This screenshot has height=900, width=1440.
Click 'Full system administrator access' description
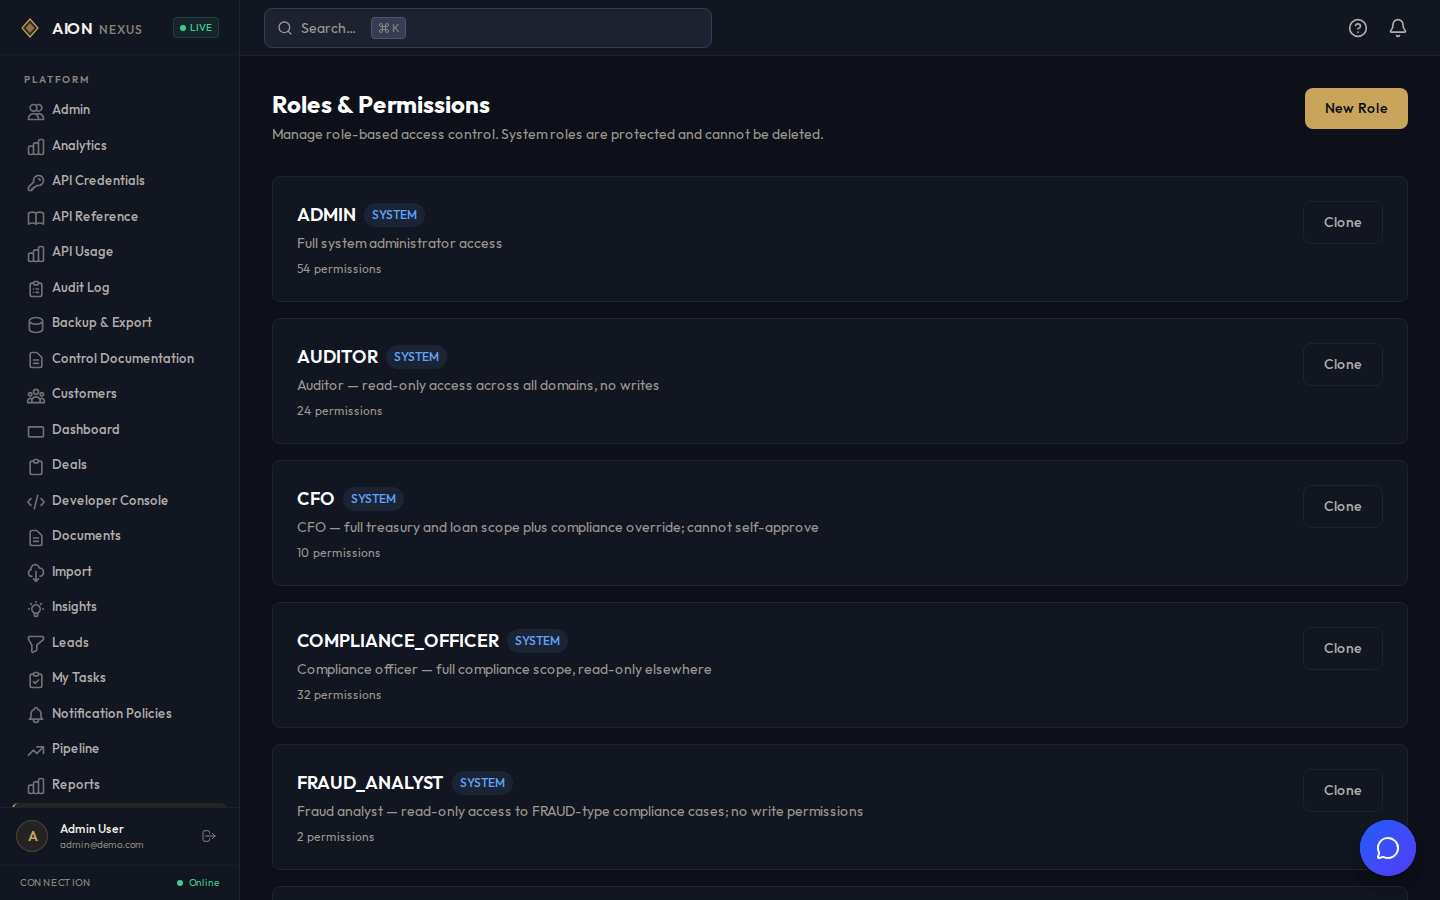click(x=400, y=243)
